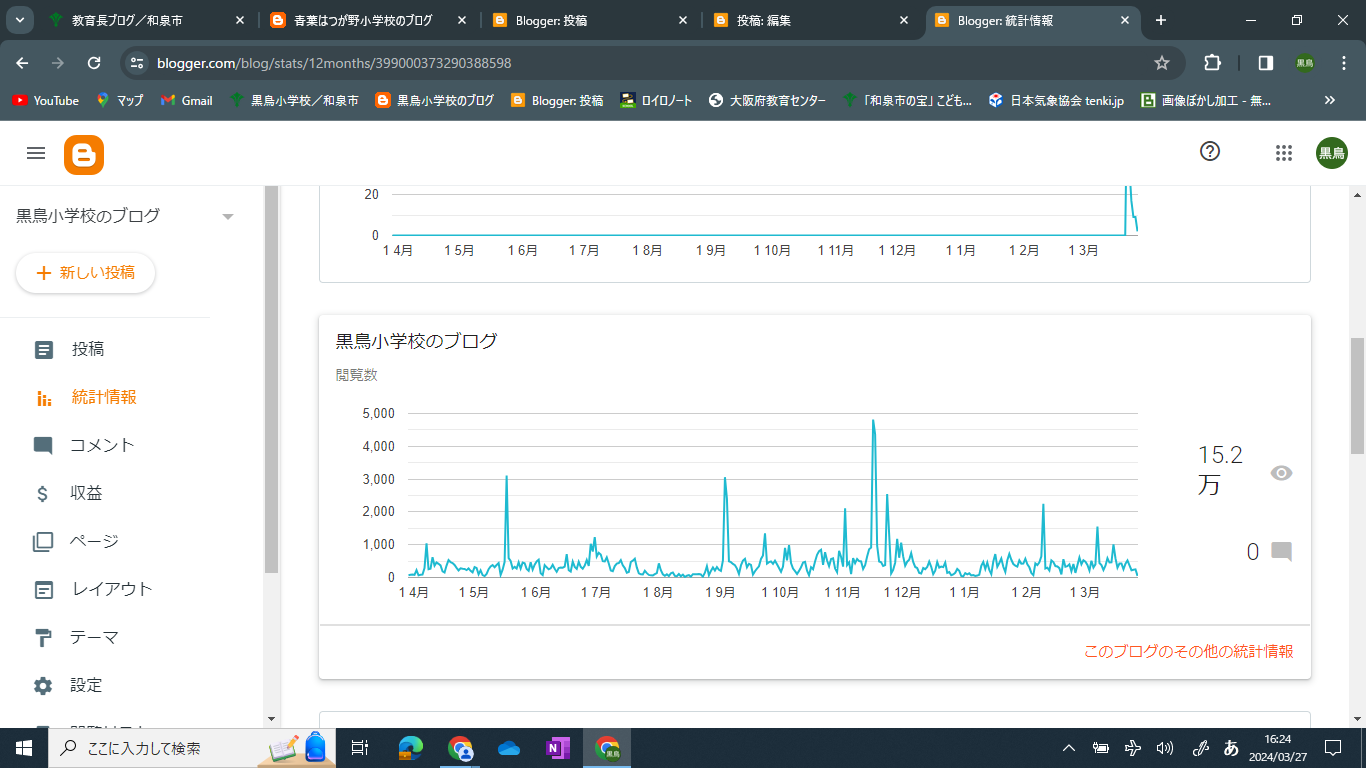The image size is (1366, 768).
Task: Open the 日本気象協会 tenki.jp bookmark
Action: [x=1055, y=100]
